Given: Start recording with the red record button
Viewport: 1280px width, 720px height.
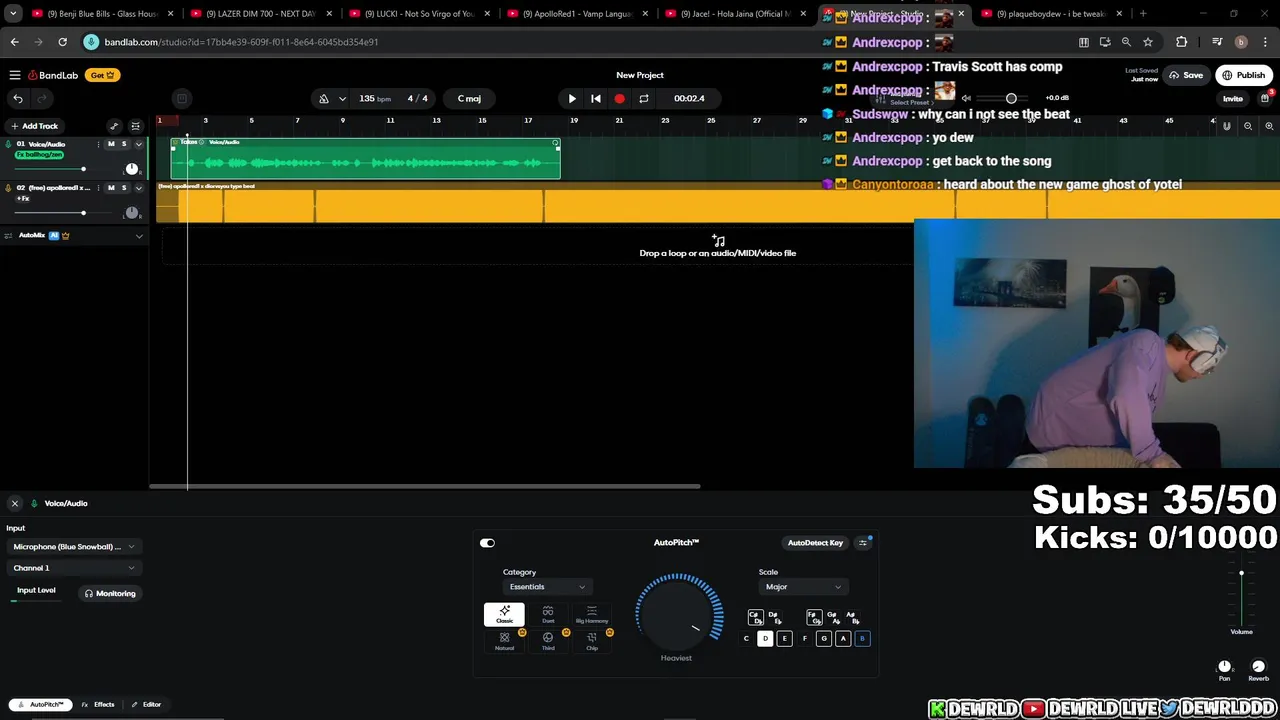Looking at the screenshot, I should [619, 99].
